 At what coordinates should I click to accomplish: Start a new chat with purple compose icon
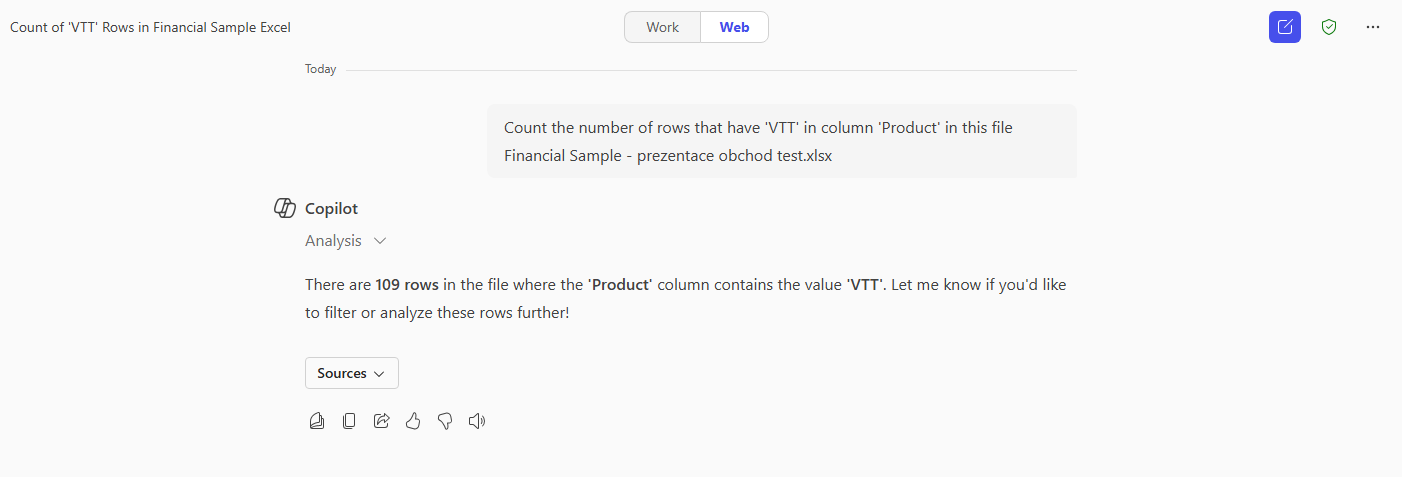pyautogui.click(x=1285, y=27)
